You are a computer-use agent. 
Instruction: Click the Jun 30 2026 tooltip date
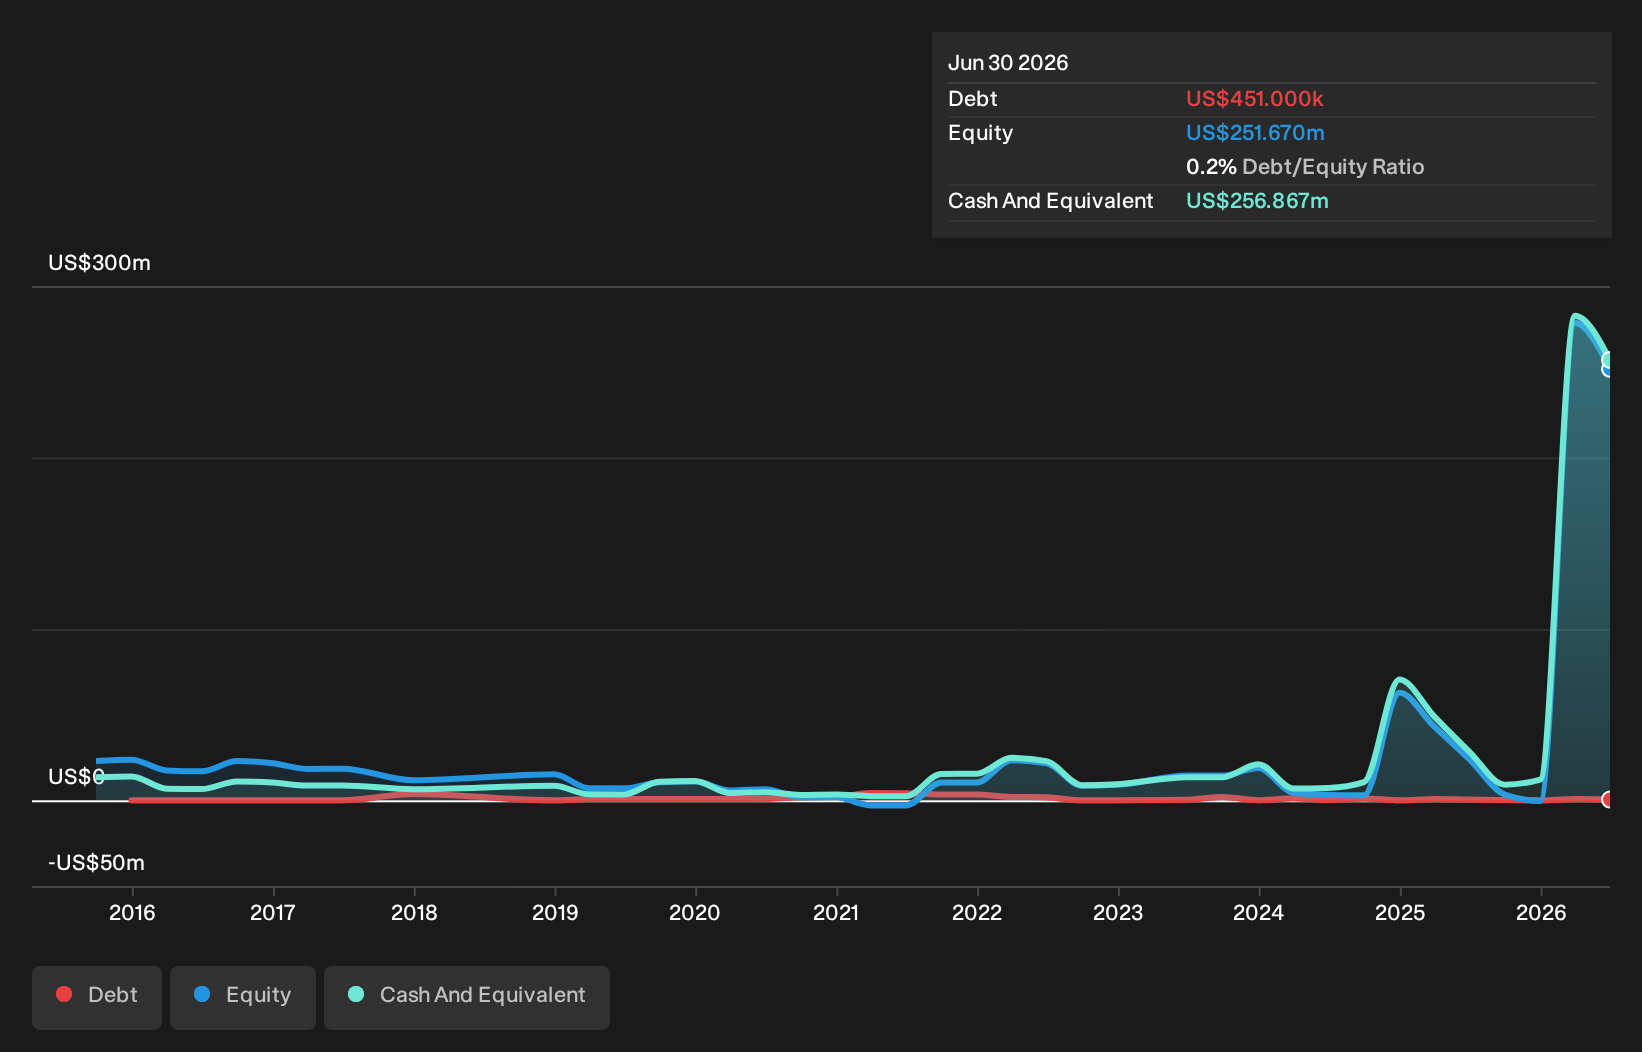click(x=1008, y=63)
